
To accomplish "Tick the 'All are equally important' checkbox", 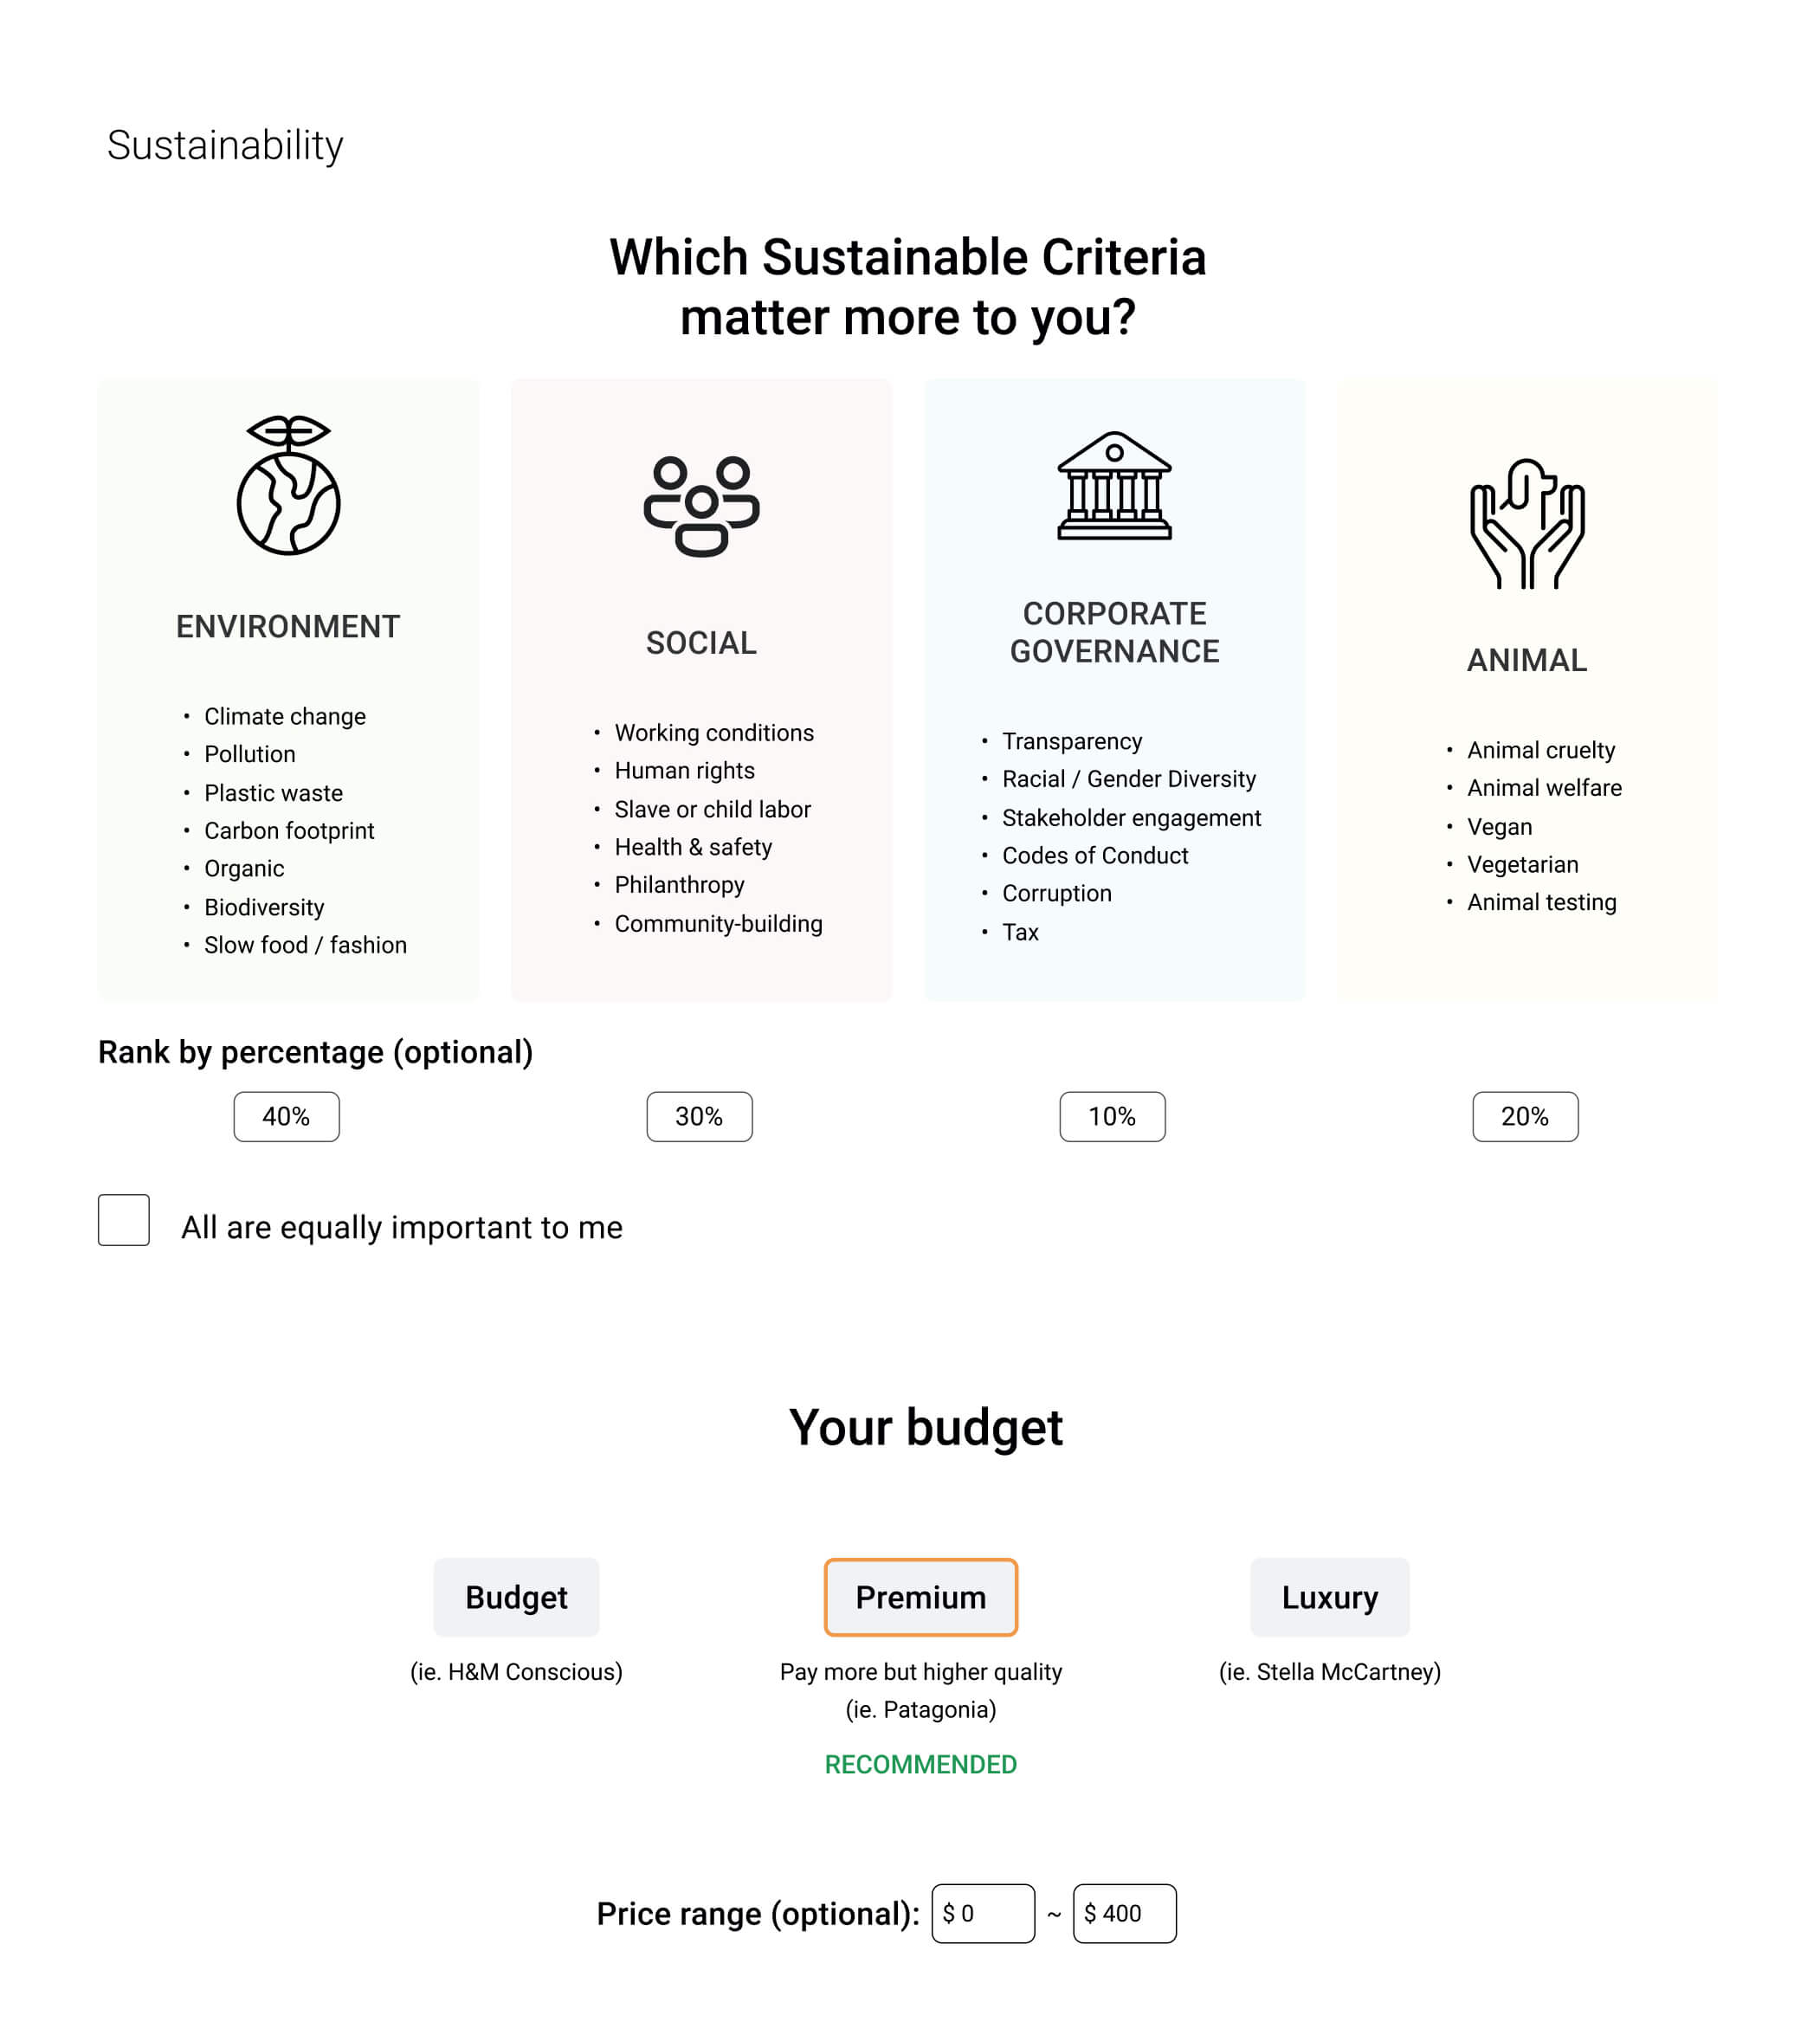I will coord(124,1220).
